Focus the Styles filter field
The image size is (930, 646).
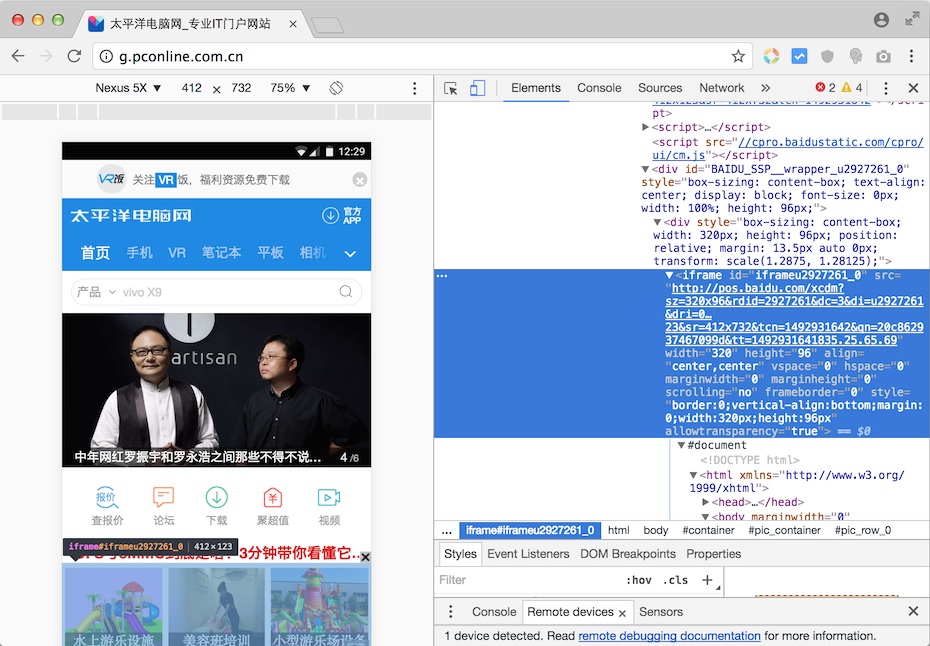528,580
